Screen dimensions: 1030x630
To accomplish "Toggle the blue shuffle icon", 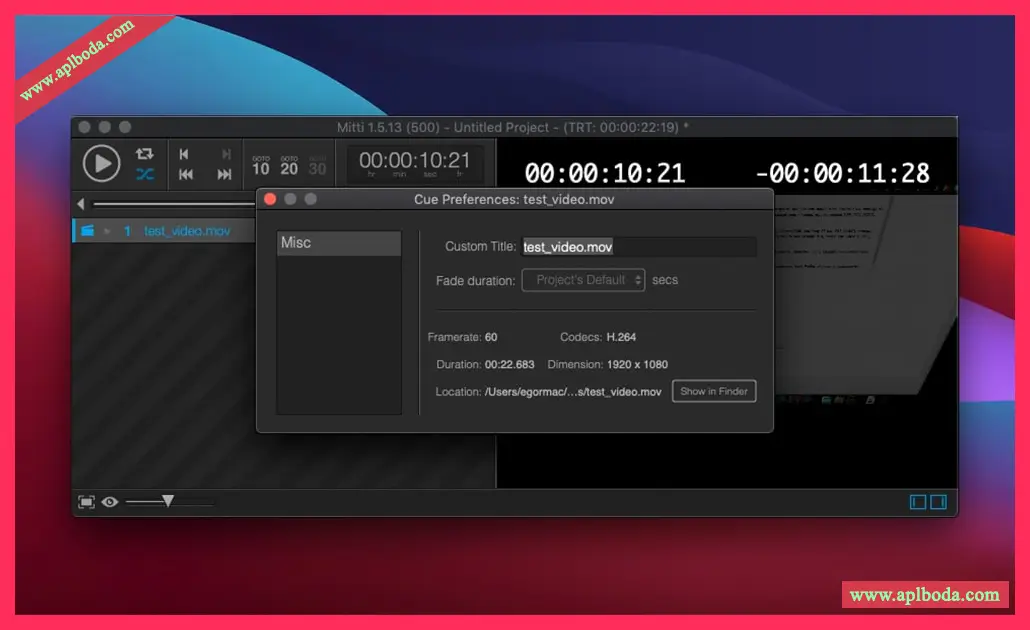I will (145, 174).
